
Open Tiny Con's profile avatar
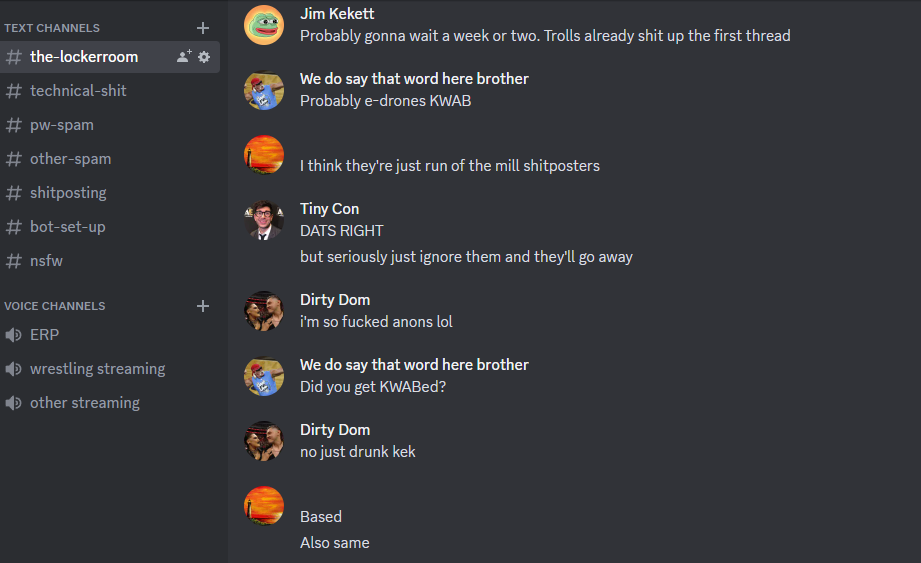click(264, 220)
